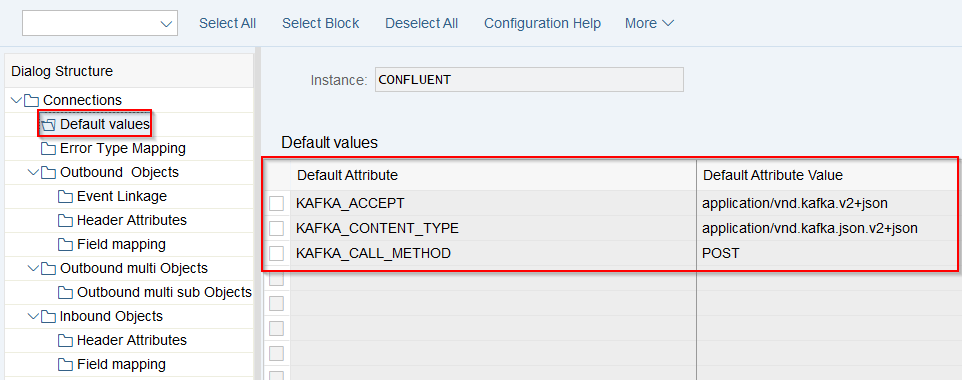
Task: Click folder icon of Outbound Field mapping
Action: [66, 244]
